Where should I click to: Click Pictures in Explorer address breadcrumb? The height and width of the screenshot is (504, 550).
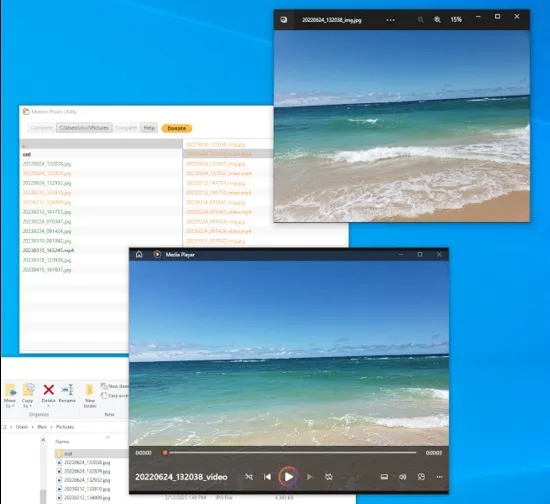pyautogui.click(x=65, y=427)
